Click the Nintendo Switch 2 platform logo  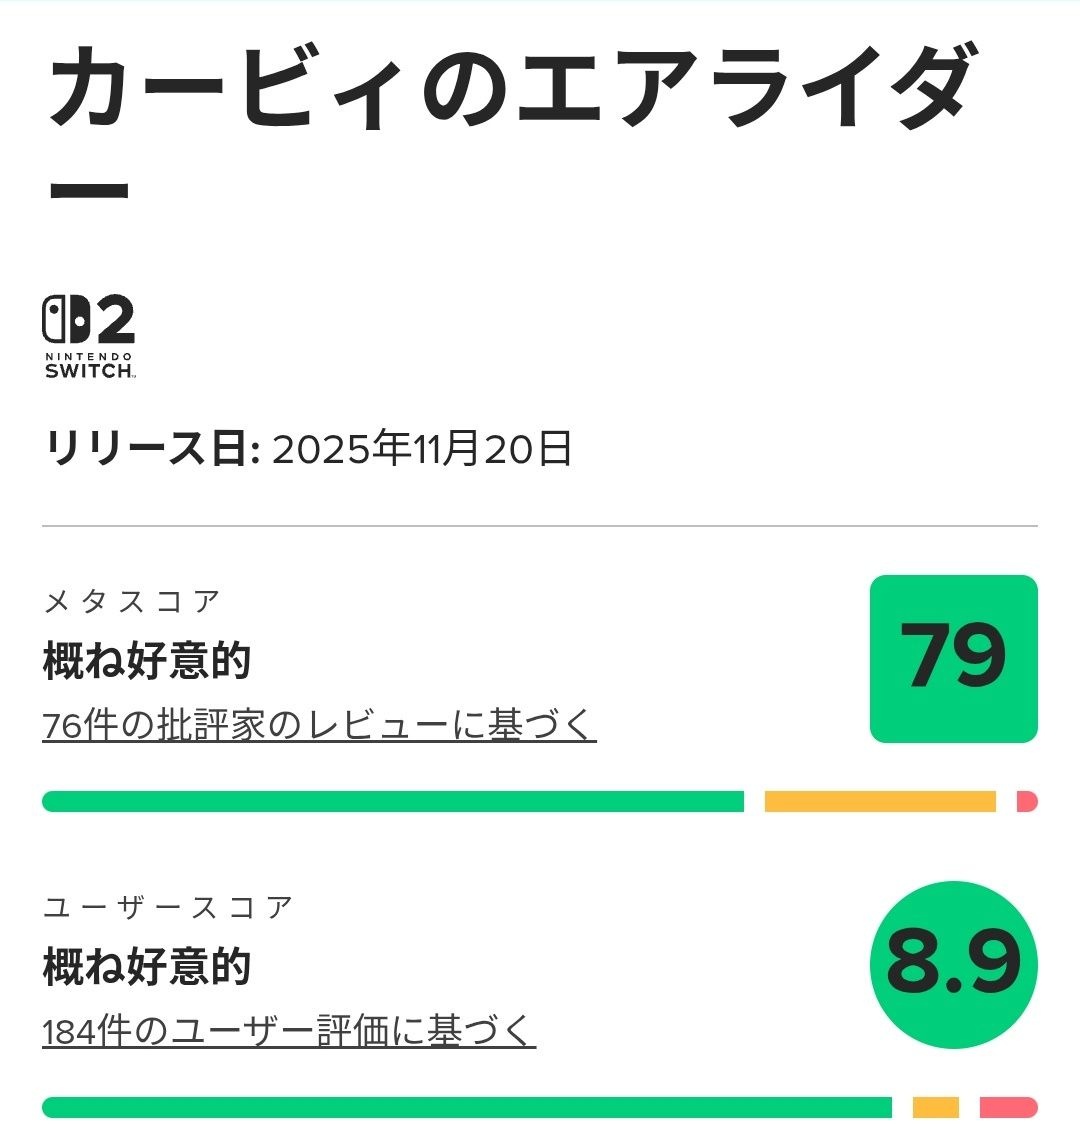(88, 321)
